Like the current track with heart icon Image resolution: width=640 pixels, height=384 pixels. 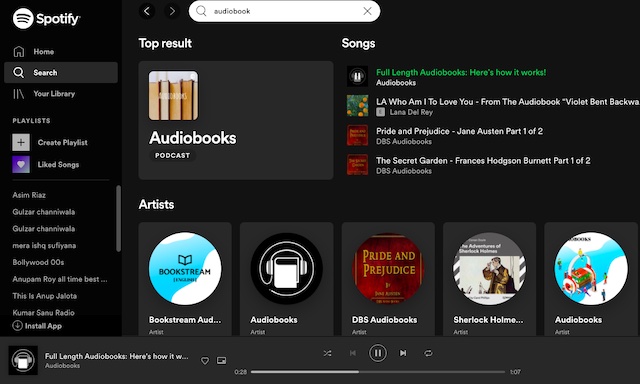(x=205, y=360)
